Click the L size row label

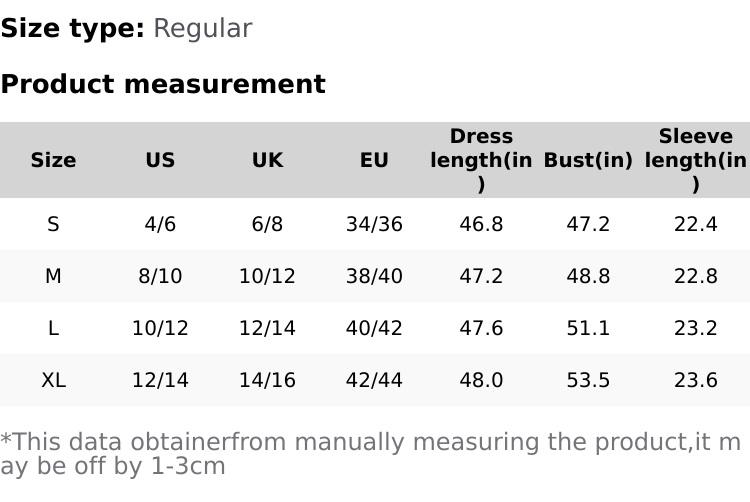(53, 328)
